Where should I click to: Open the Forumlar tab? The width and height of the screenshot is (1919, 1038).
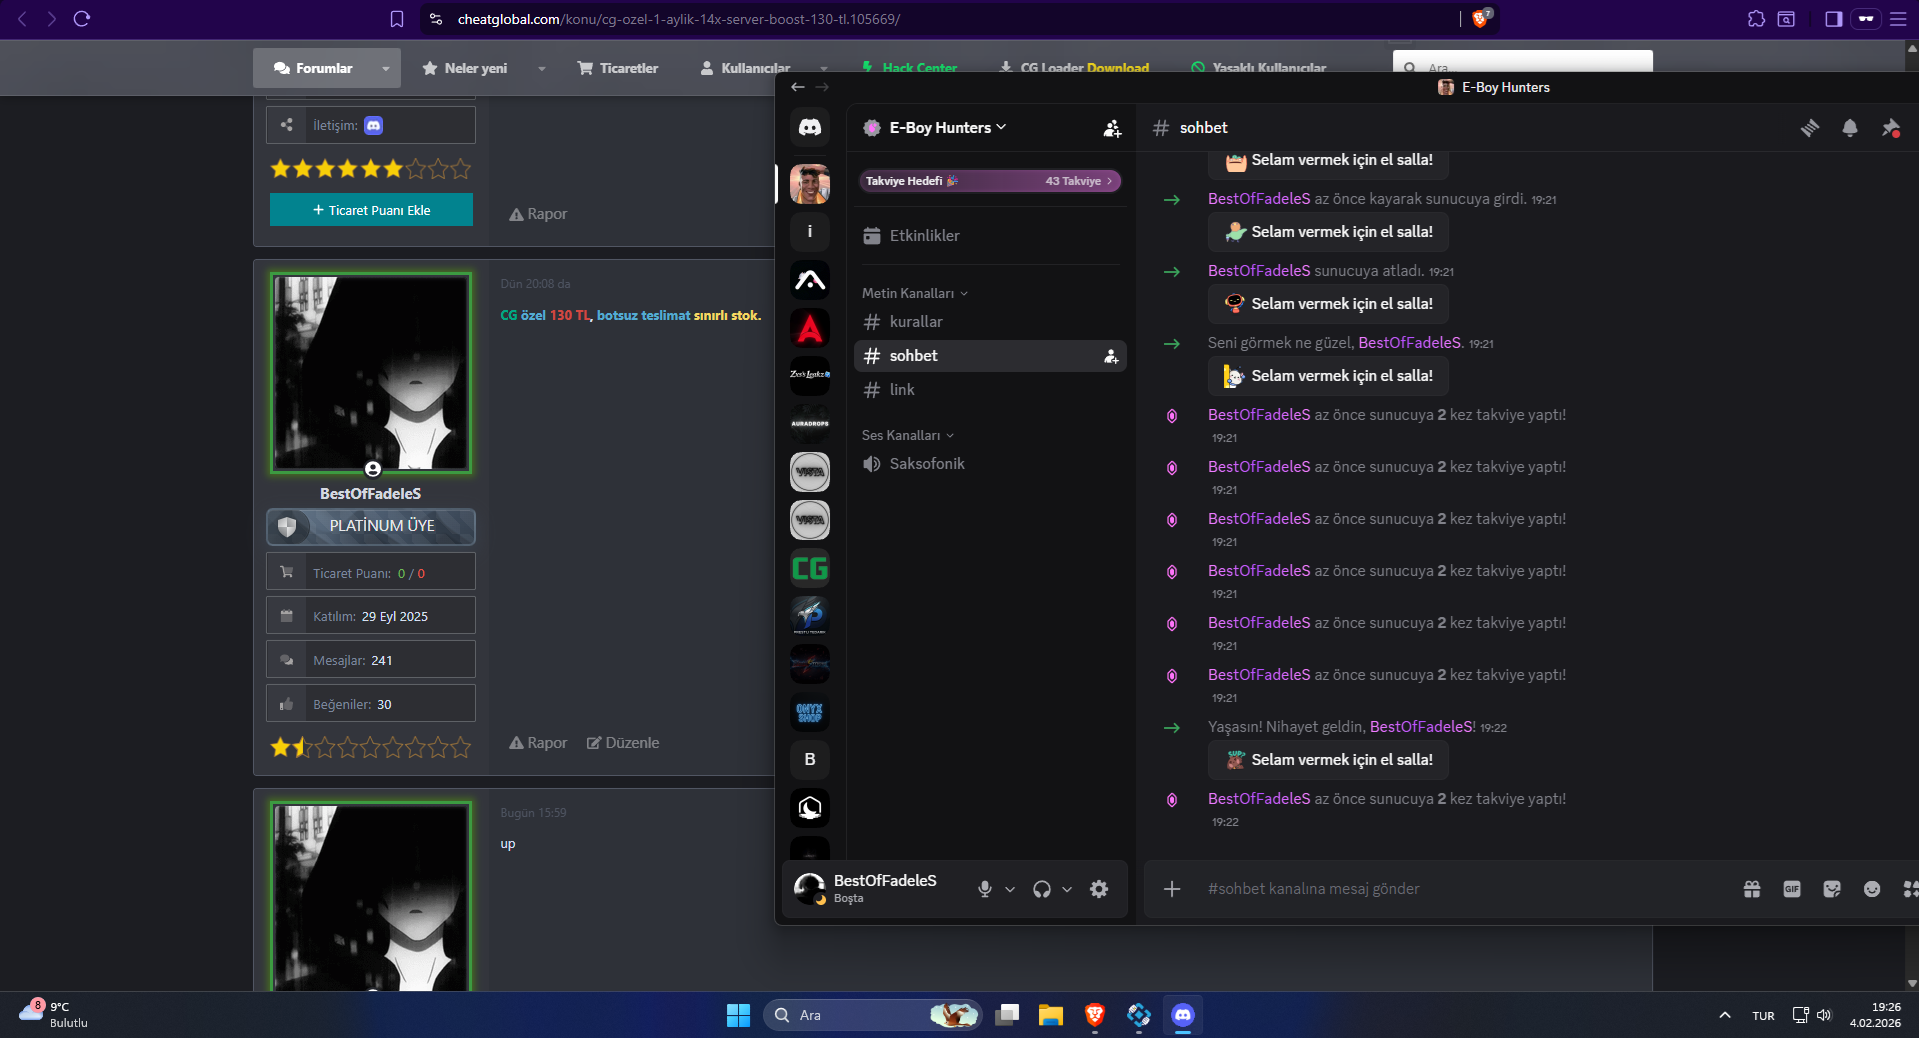pyautogui.click(x=313, y=68)
